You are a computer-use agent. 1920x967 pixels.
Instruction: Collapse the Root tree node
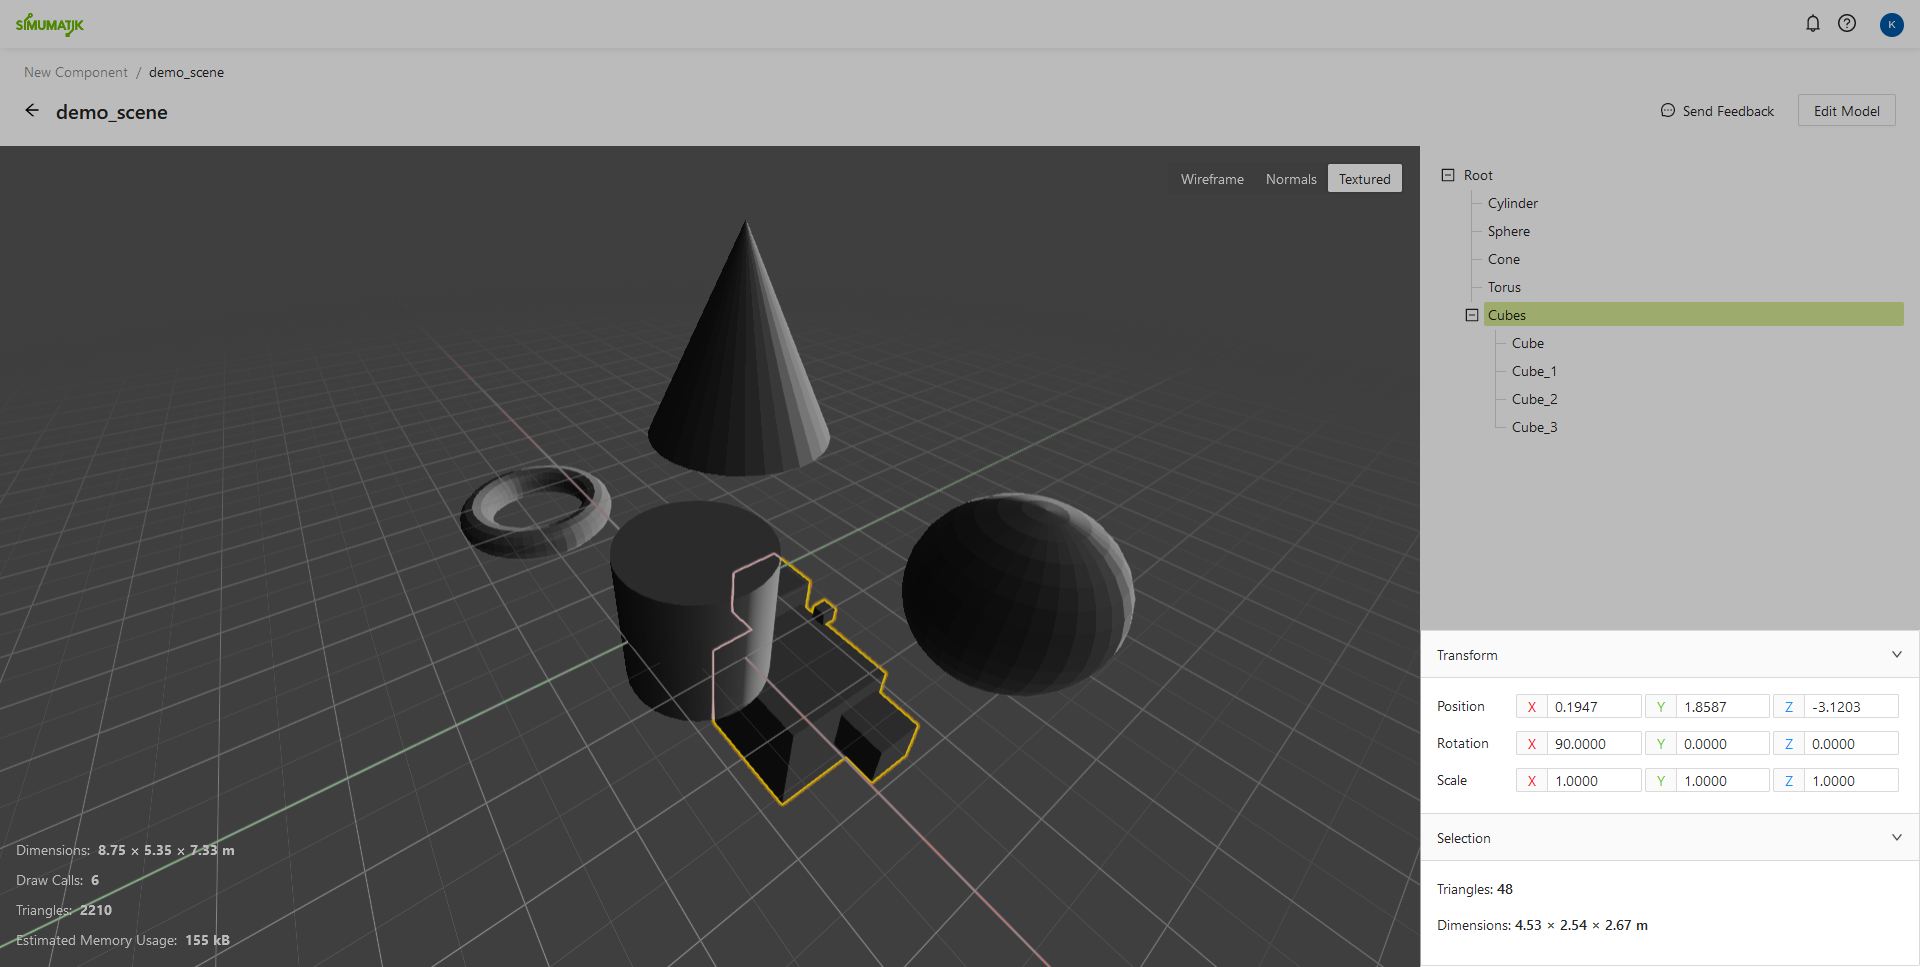coord(1447,175)
